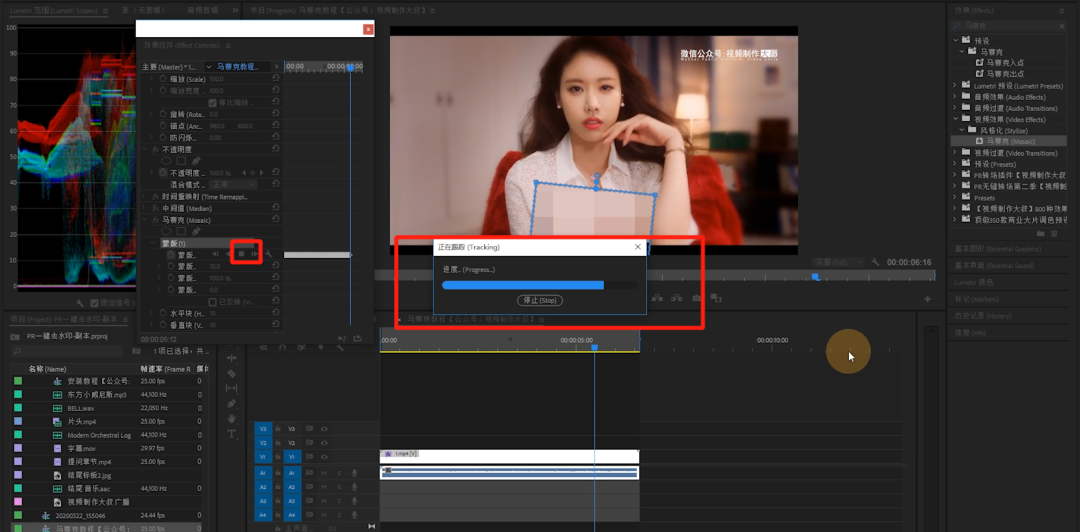The height and width of the screenshot is (532, 1080).
Task: Select the Pen tool in timeline toolbar
Action: [231, 403]
